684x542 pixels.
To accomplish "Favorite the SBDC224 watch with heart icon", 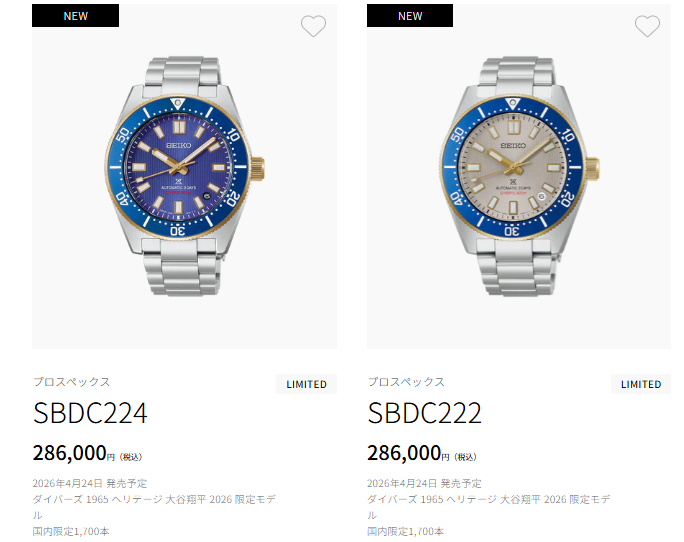I will point(313,26).
